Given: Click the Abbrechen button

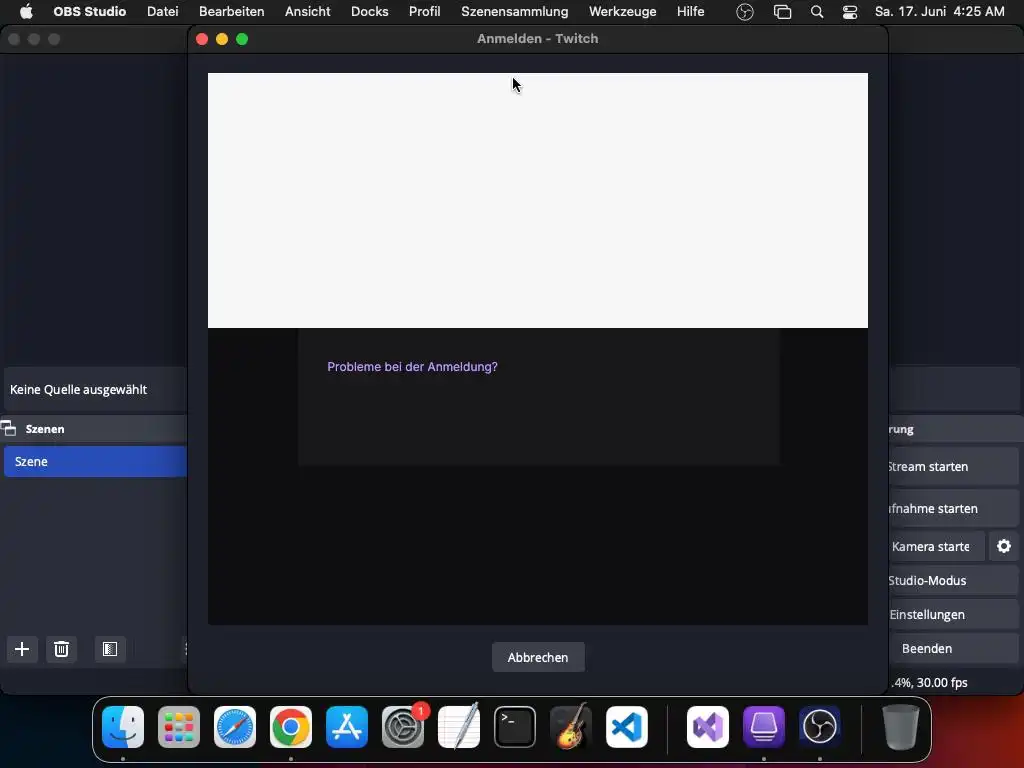Looking at the screenshot, I should point(538,657).
